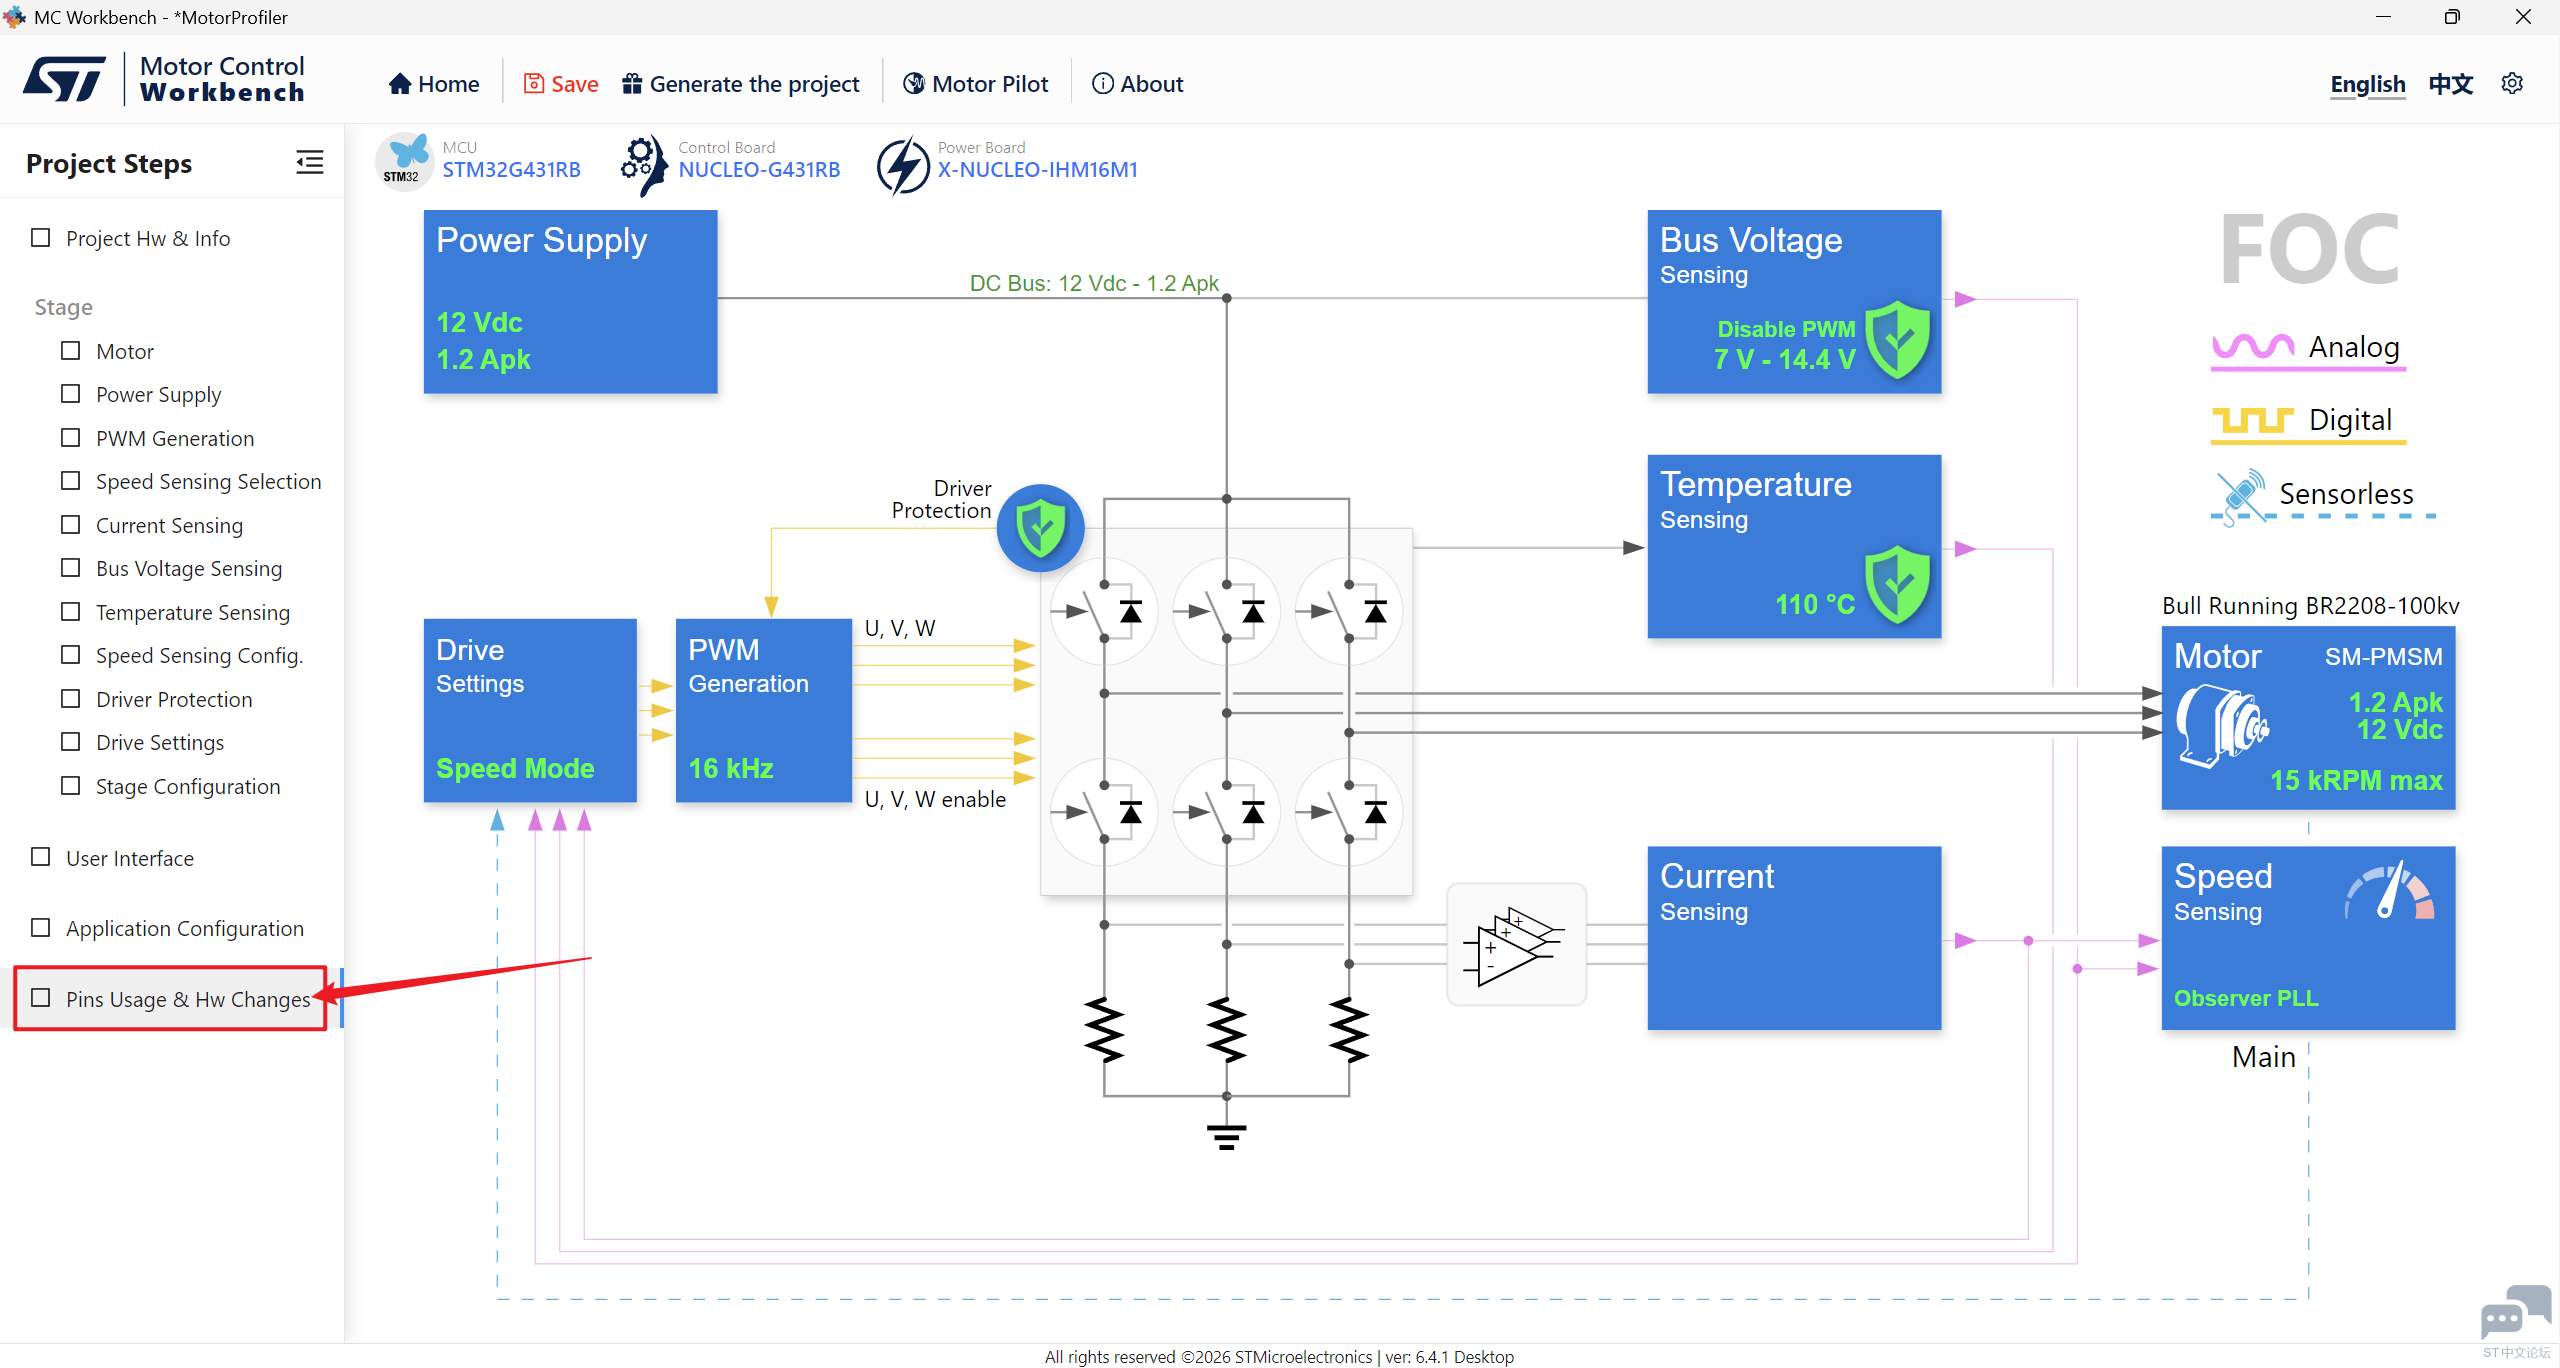This screenshot has height=1368, width=2560.
Task: Open NUCLEO-G431RB control board link
Action: coord(759,170)
